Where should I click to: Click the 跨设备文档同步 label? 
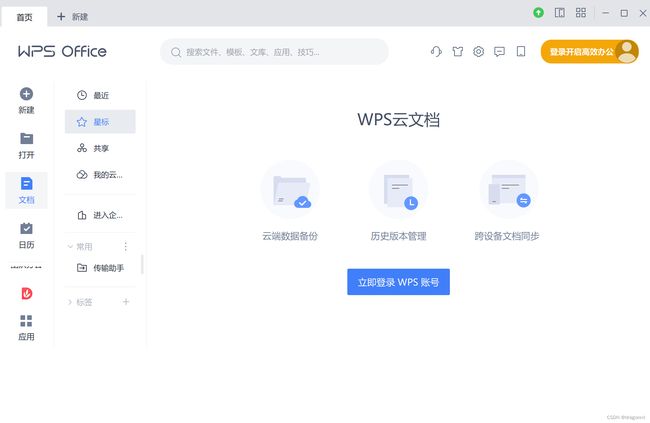pyautogui.click(x=507, y=236)
